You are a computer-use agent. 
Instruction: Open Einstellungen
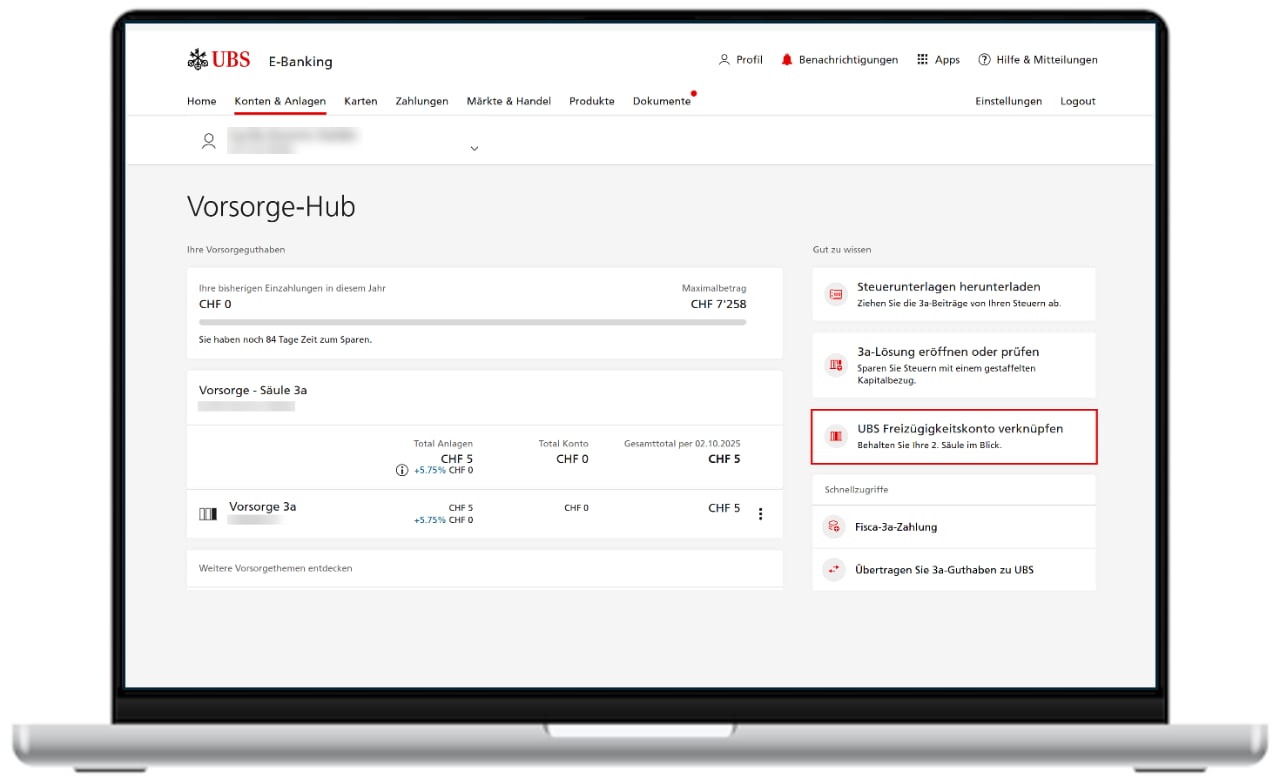point(1008,101)
